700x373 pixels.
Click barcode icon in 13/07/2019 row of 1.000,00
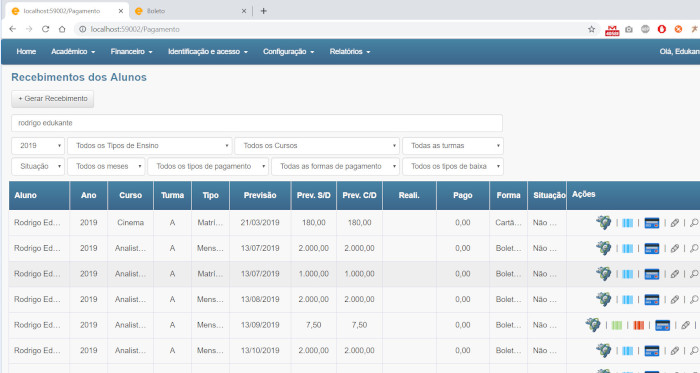click(627, 274)
